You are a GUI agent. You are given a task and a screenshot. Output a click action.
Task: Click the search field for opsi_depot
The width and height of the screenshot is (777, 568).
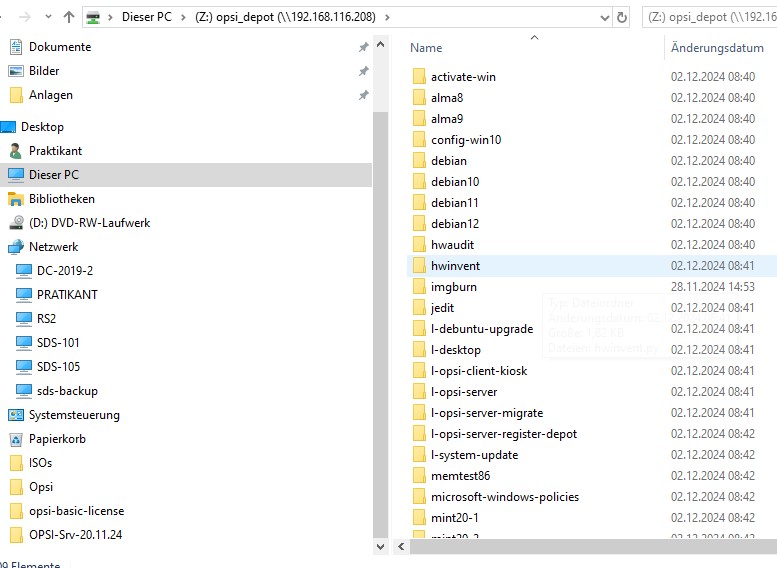tap(710, 17)
